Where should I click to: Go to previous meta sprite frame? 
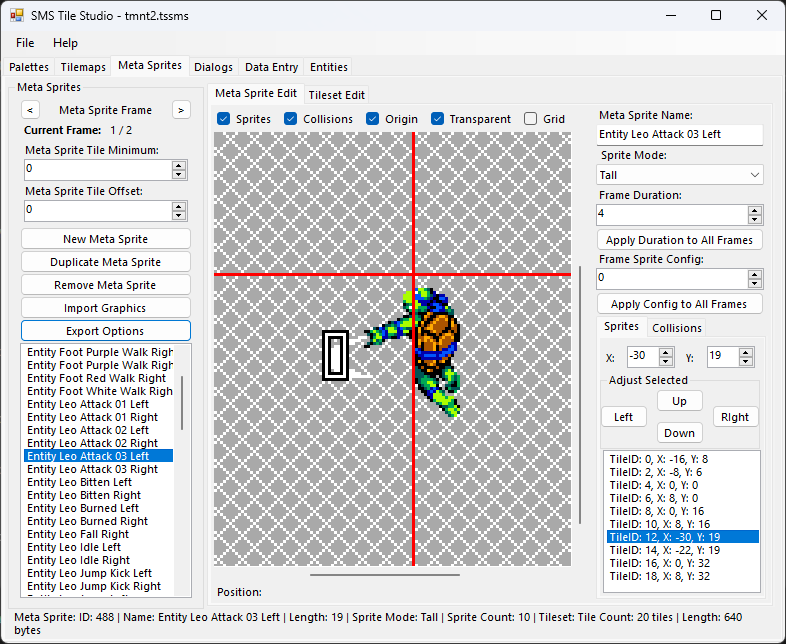(x=31, y=110)
